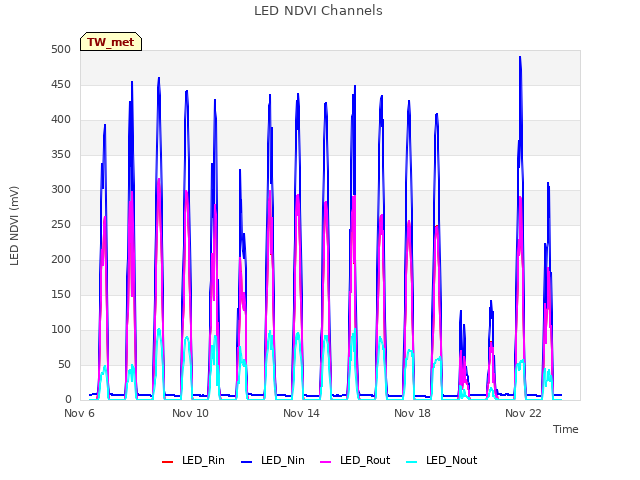Click the 100 y-axis tick label
This screenshot has height=480, width=640.
tap(61, 329)
